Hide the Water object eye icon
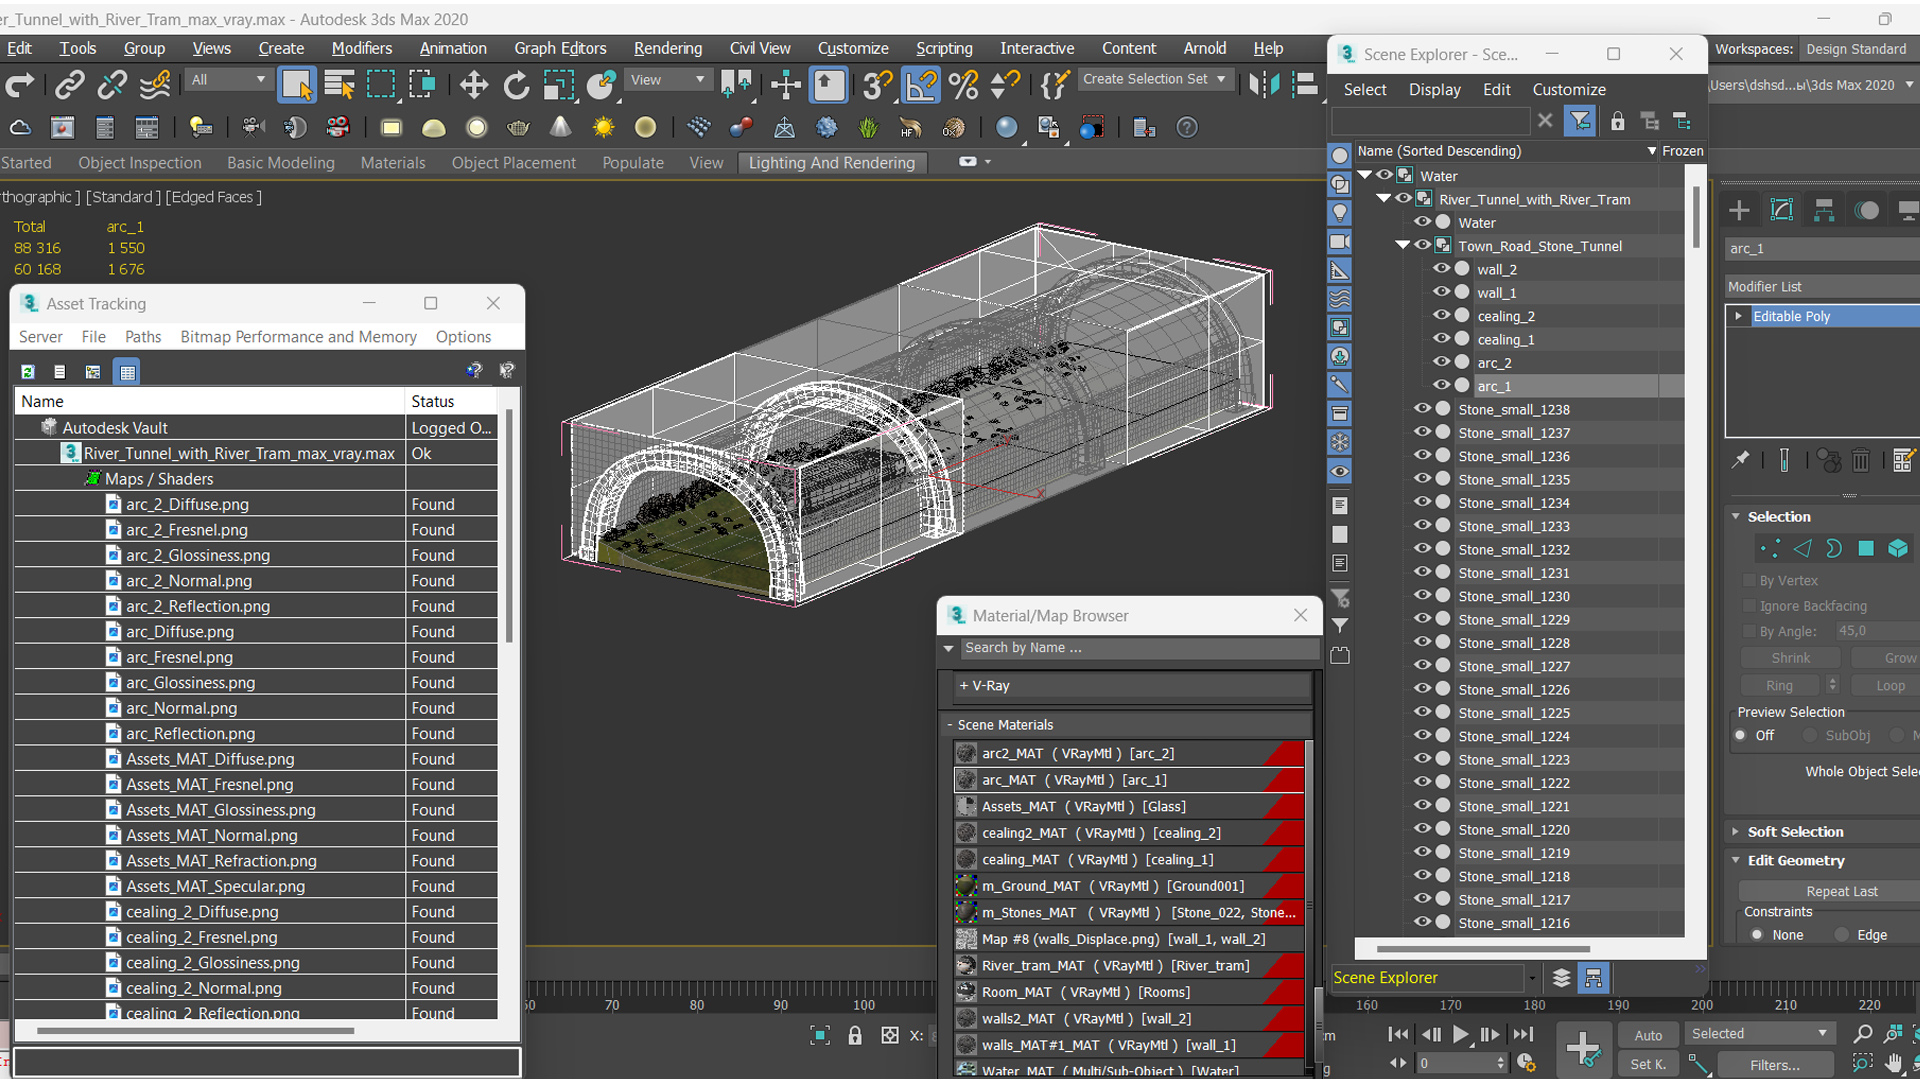 (x=1422, y=222)
